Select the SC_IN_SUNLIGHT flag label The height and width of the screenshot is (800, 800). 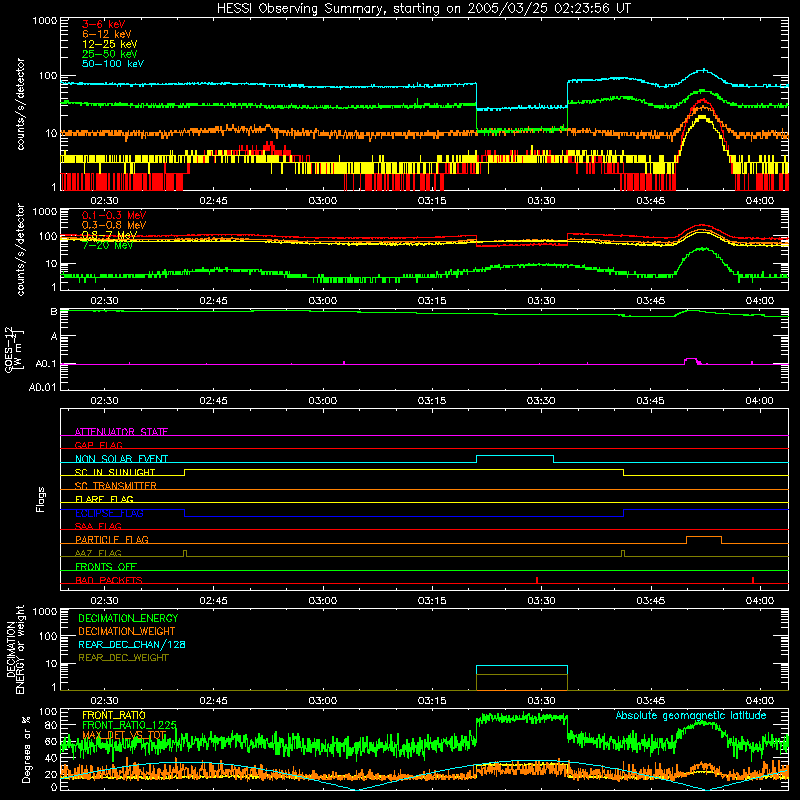(115, 472)
